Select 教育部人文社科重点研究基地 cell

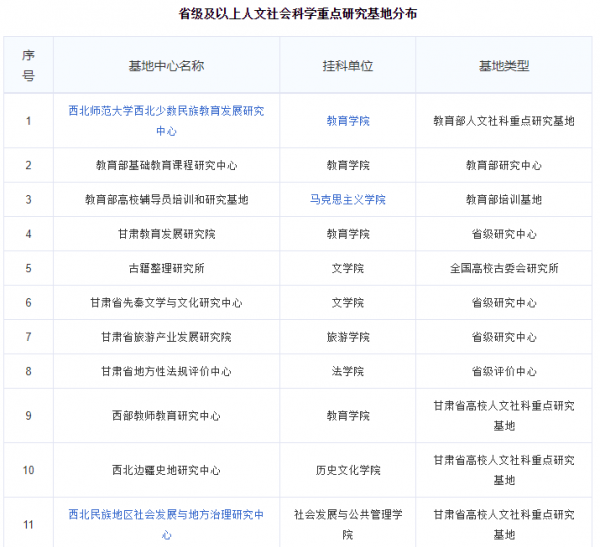pyautogui.click(x=504, y=121)
